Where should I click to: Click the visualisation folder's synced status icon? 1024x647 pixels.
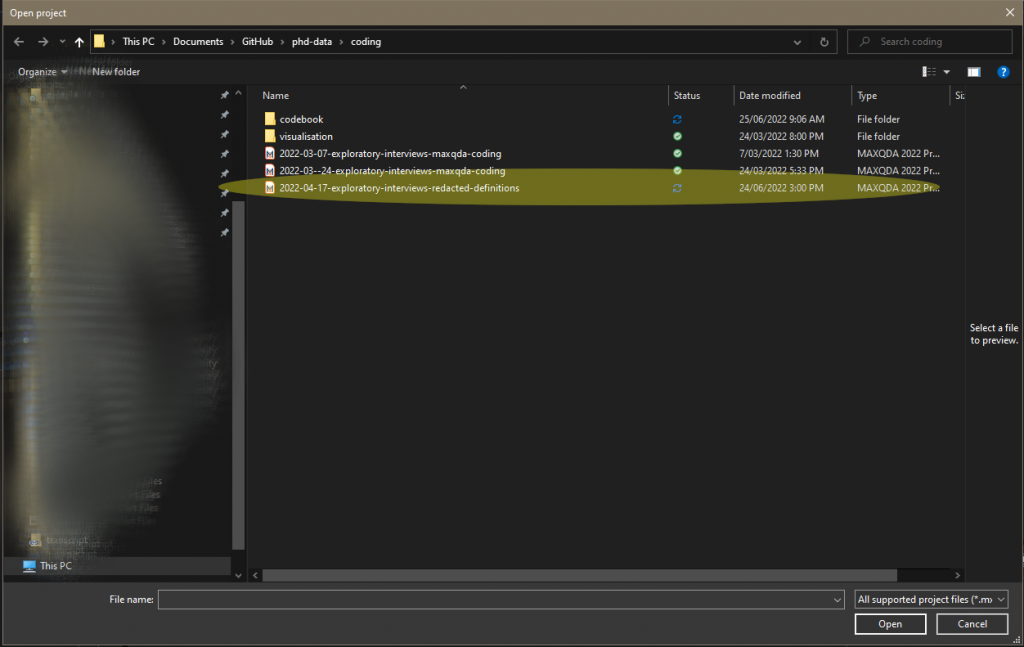677,136
